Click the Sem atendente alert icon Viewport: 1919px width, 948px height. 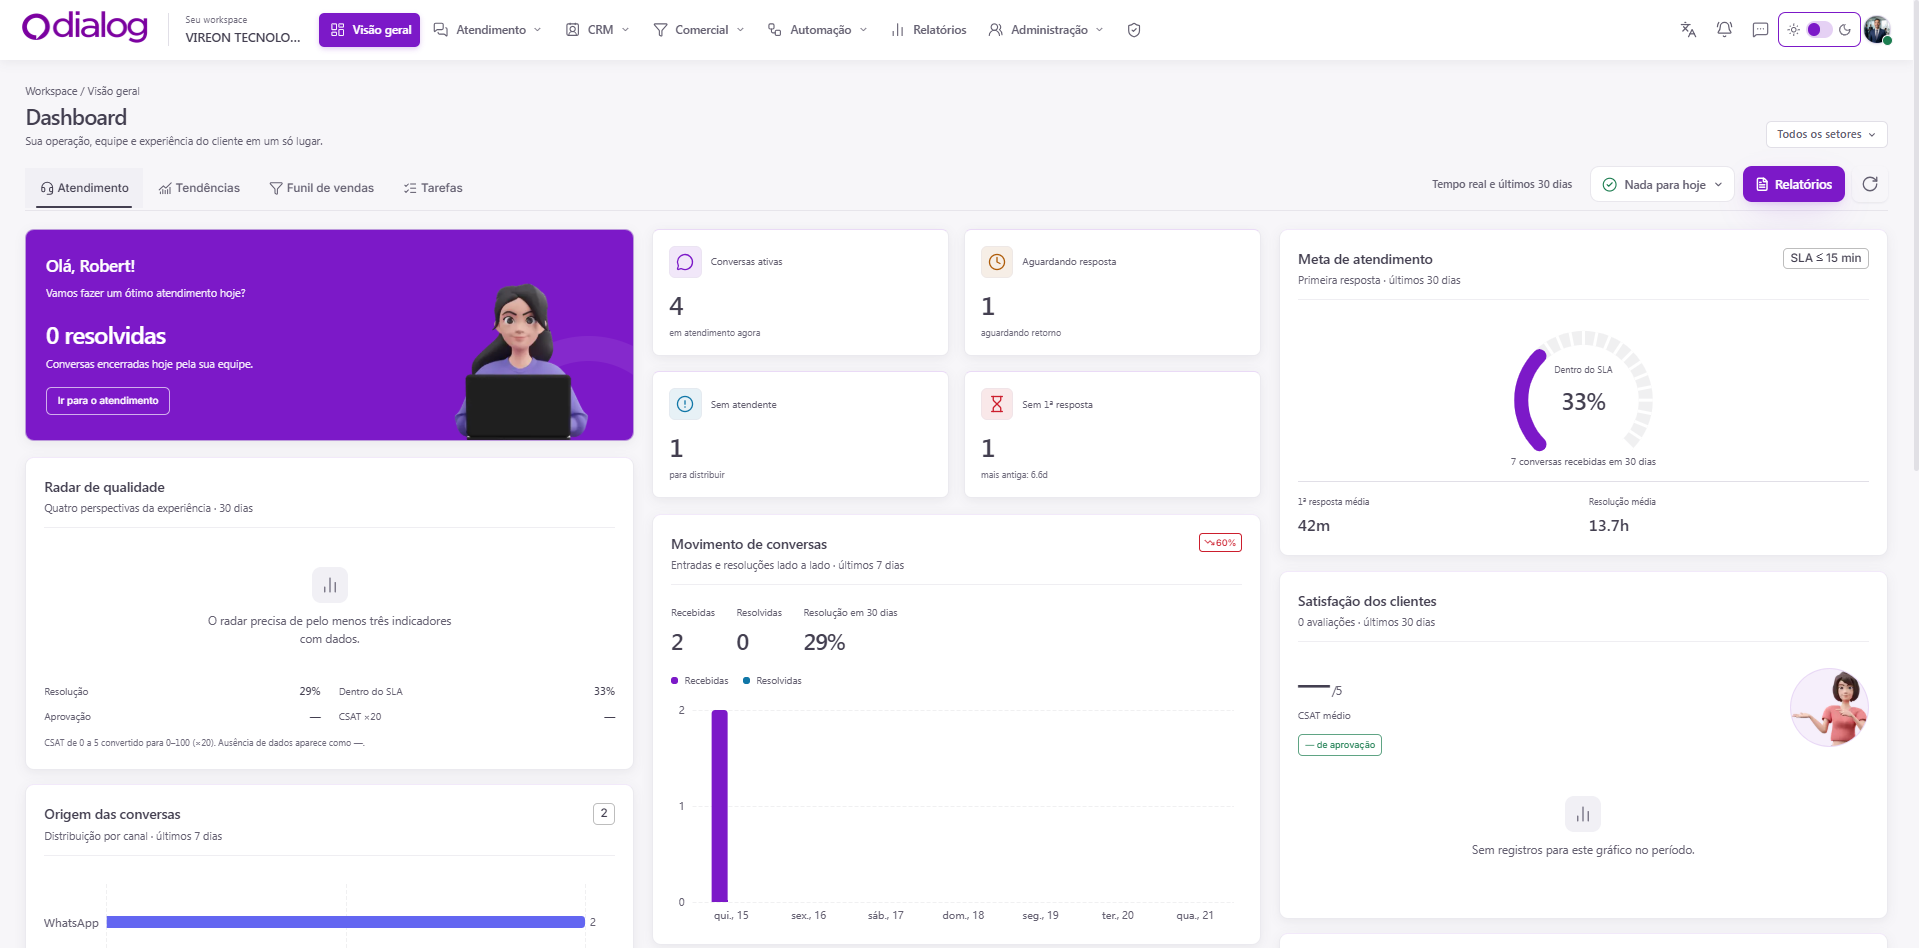point(685,404)
